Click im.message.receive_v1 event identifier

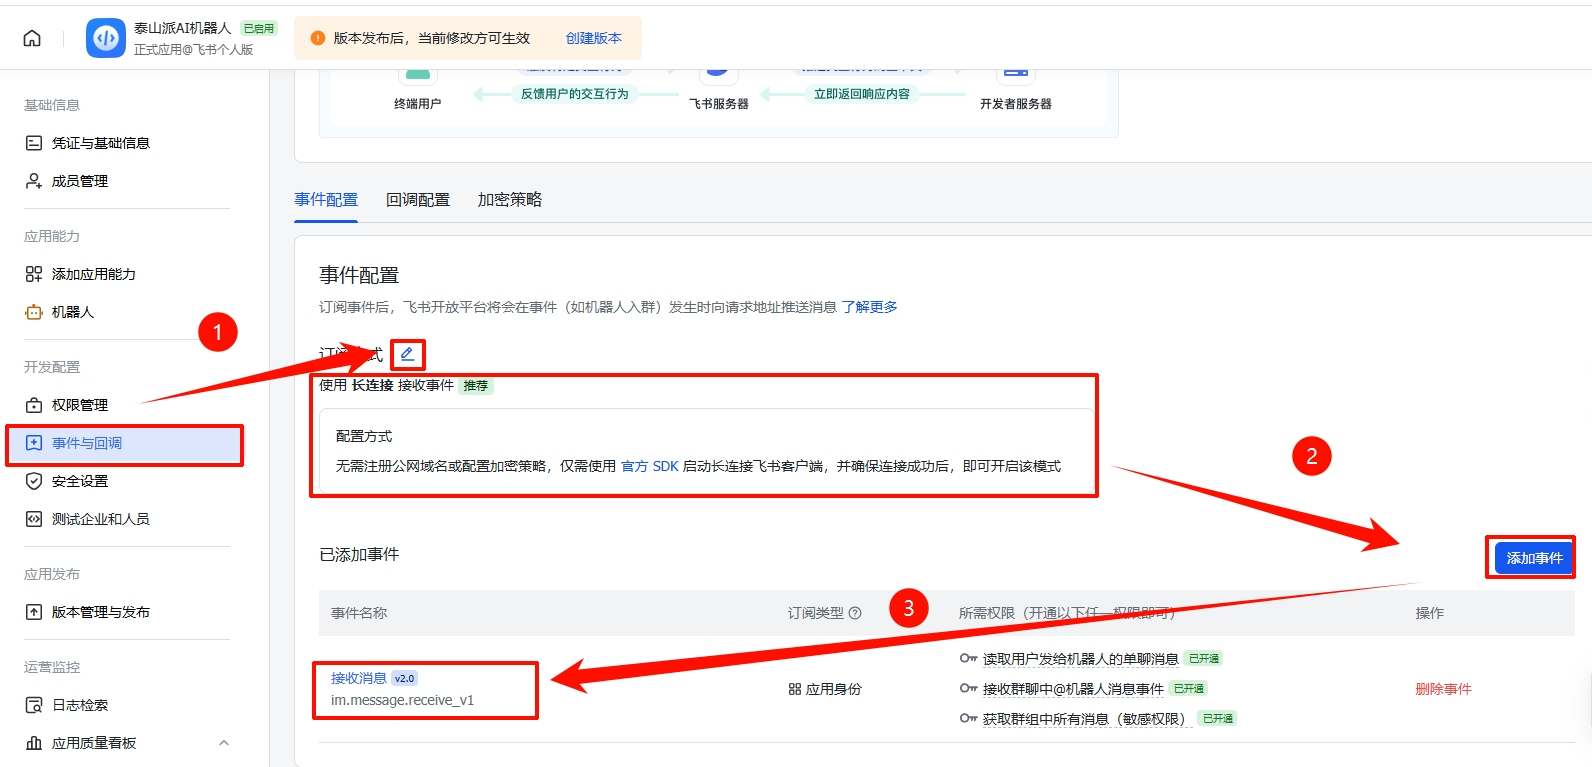[x=403, y=700]
